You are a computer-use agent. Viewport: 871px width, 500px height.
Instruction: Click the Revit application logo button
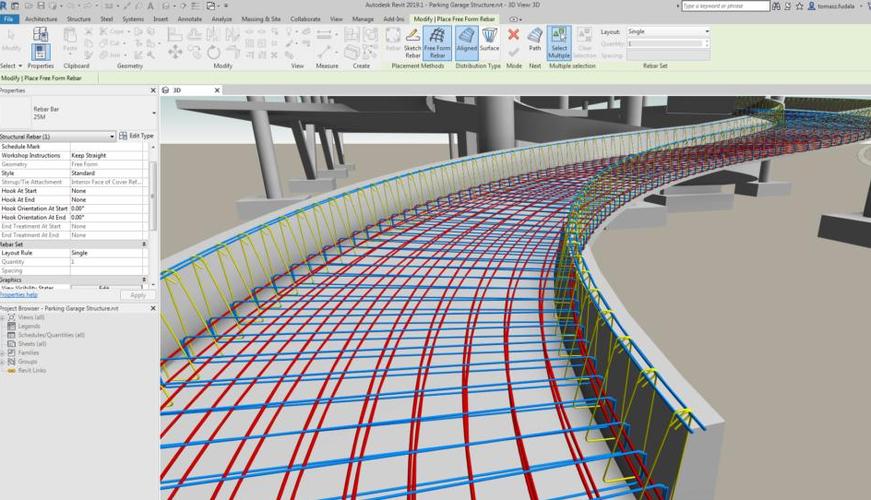tap(4, 6)
